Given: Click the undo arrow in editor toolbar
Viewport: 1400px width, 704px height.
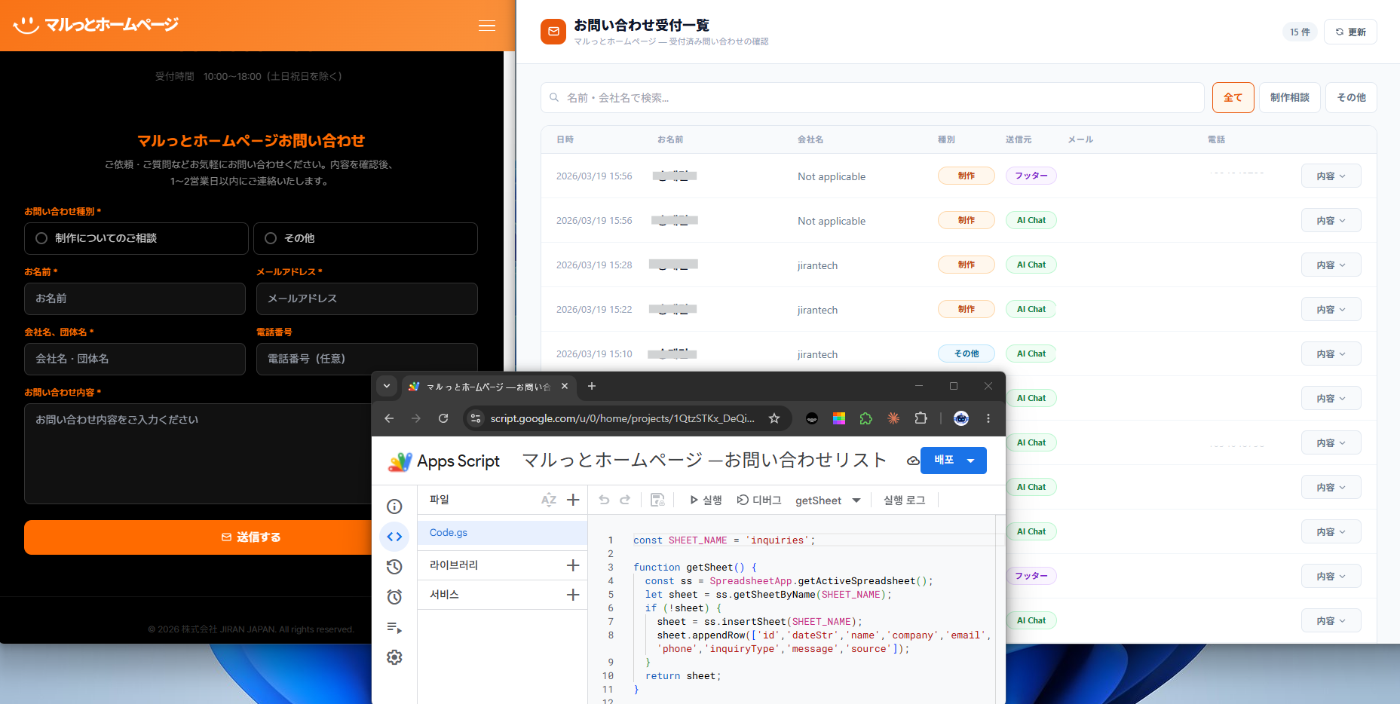Looking at the screenshot, I should (604, 500).
